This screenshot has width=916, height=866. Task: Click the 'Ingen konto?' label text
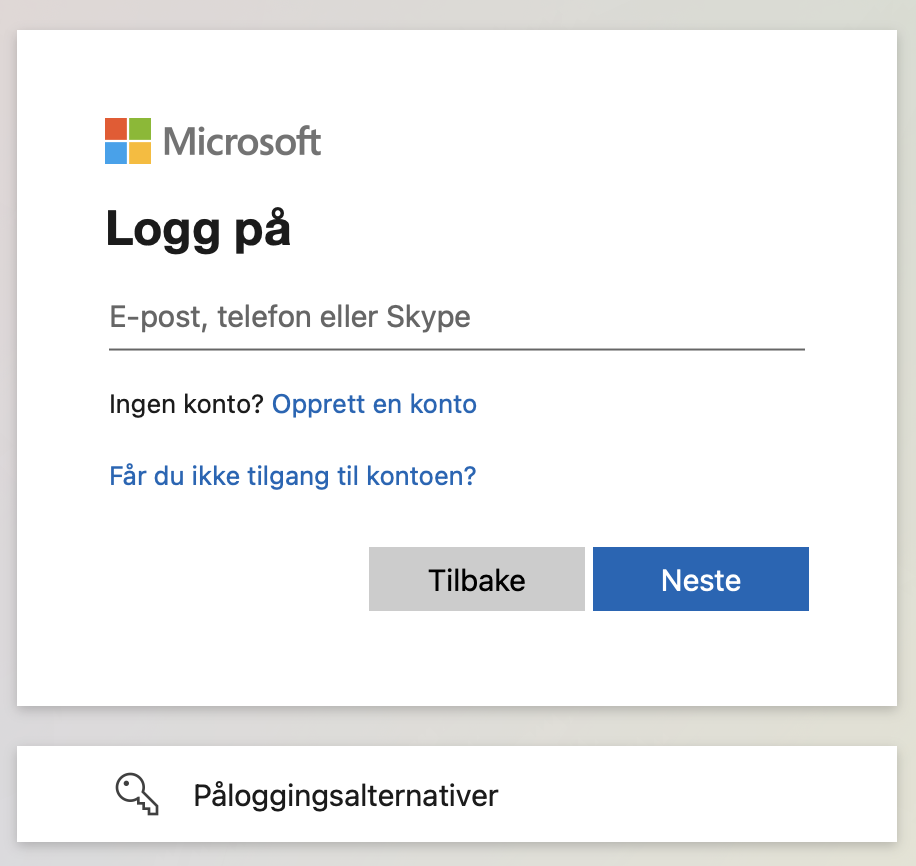pos(186,404)
